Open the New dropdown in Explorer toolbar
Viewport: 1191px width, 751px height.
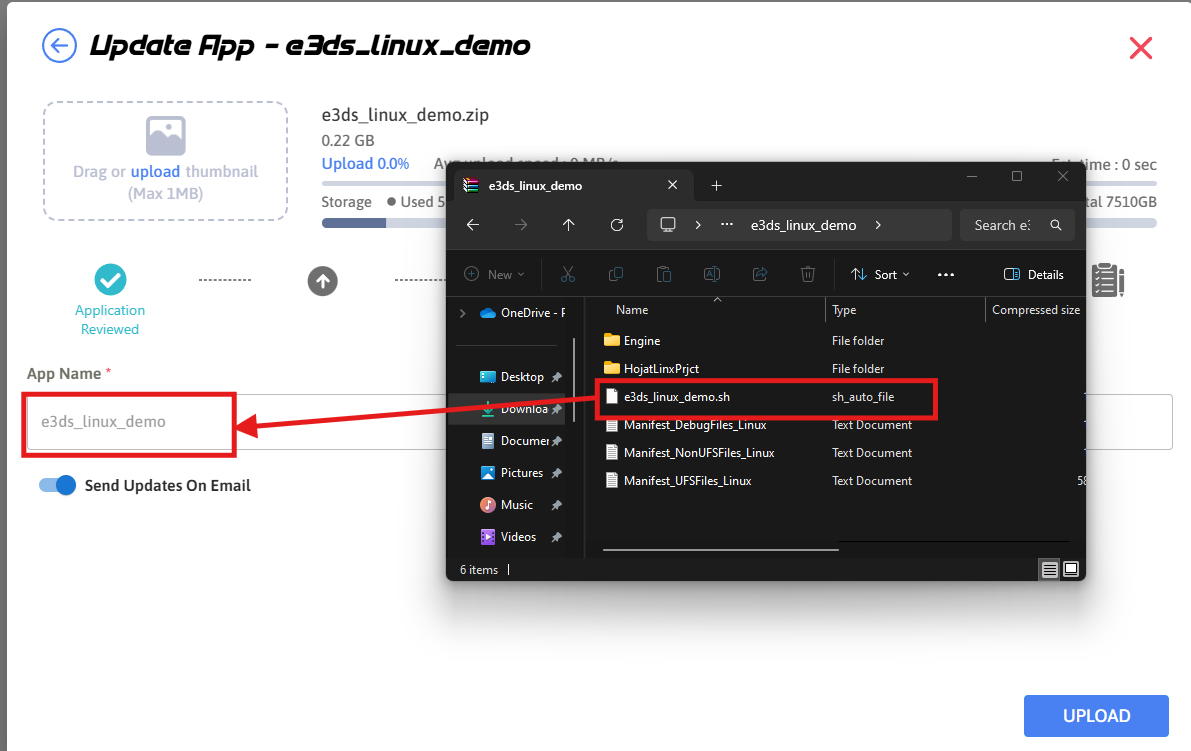click(x=495, y=274)
